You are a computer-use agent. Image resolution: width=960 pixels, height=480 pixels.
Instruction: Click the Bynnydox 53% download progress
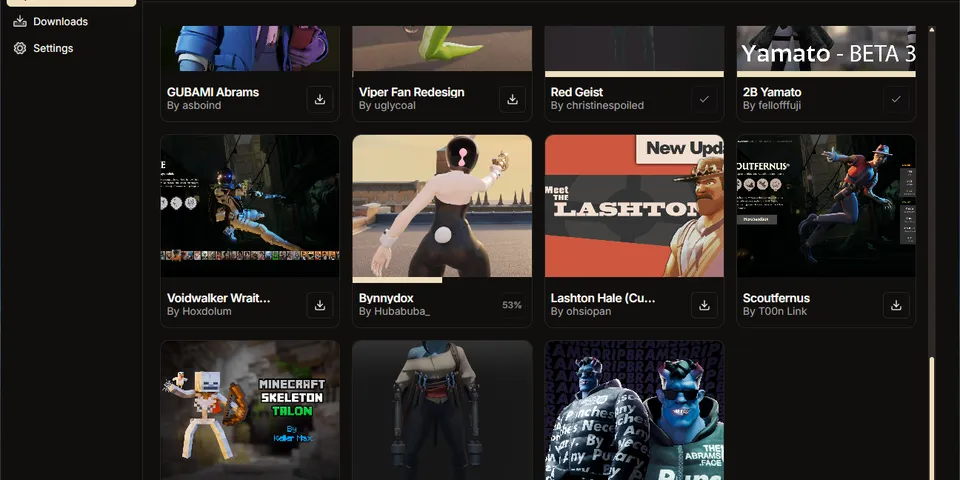pos(511,305)
